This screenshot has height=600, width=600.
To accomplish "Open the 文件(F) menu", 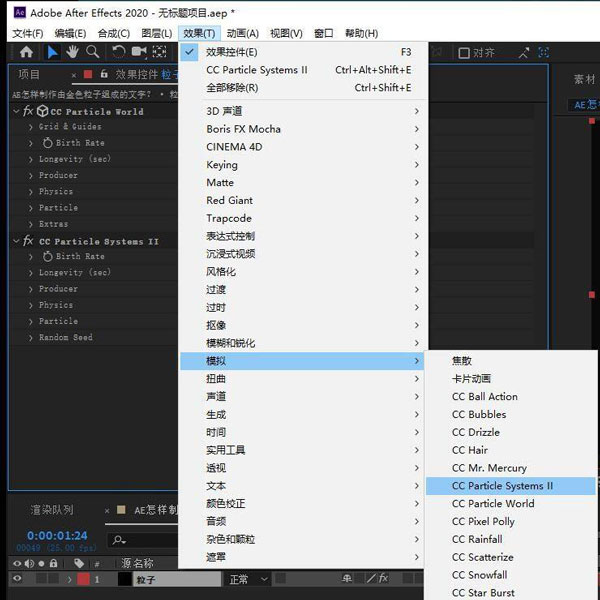I will (28, 34).
